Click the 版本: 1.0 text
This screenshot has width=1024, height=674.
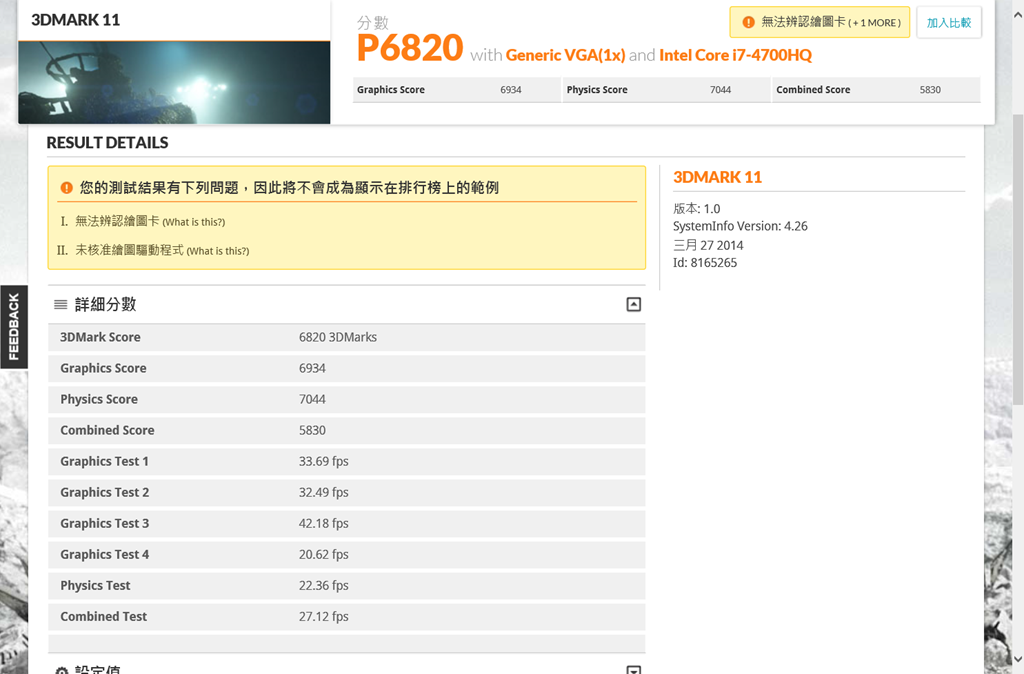[696, 209]
